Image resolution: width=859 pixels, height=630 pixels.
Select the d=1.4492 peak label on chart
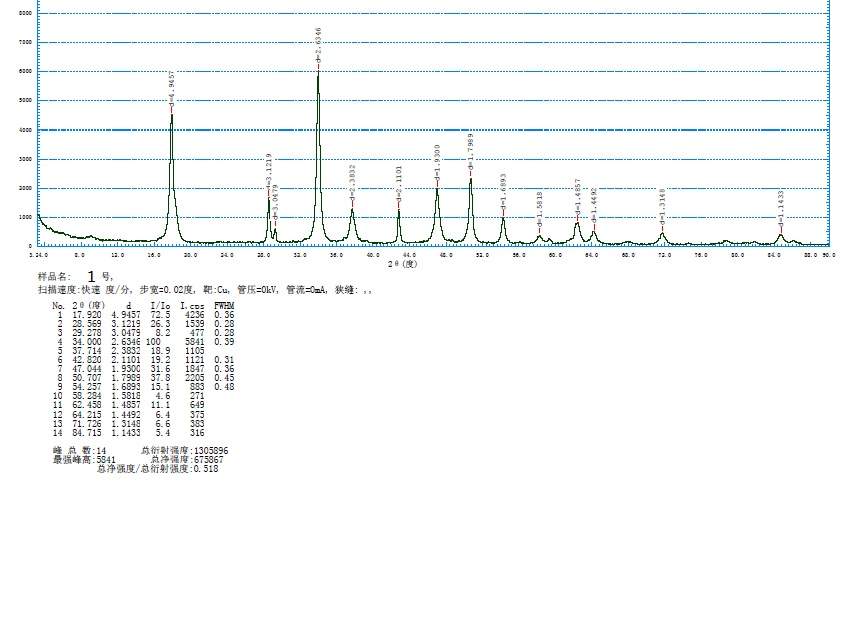pos(594,205)
